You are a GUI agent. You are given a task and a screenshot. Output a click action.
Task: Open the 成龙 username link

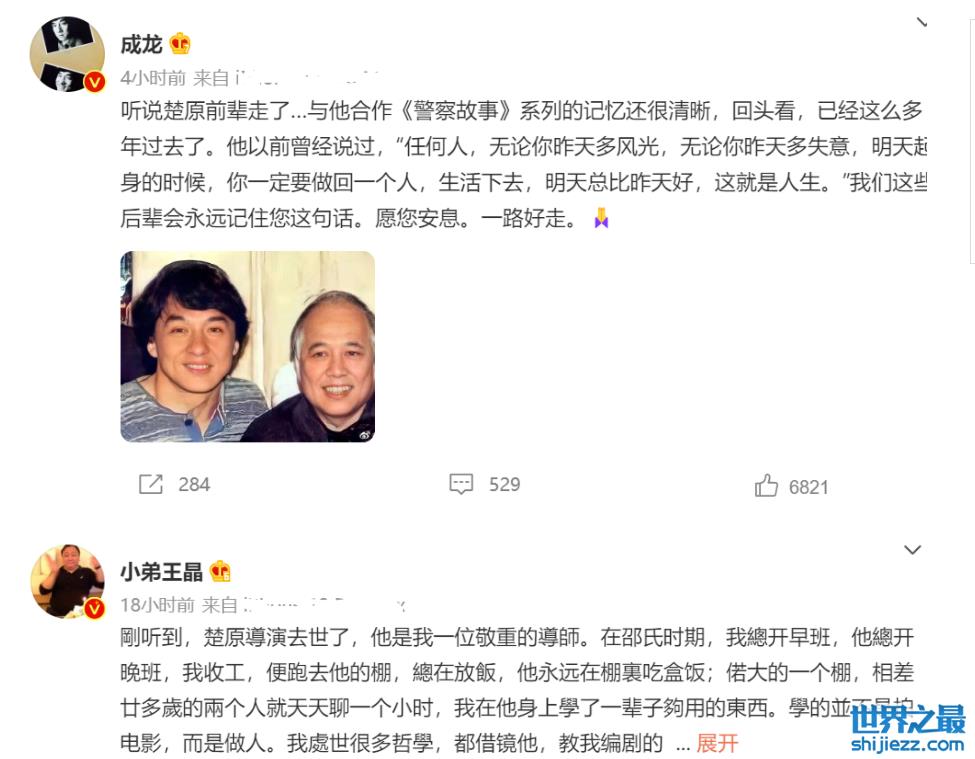(x=141, y=44)
